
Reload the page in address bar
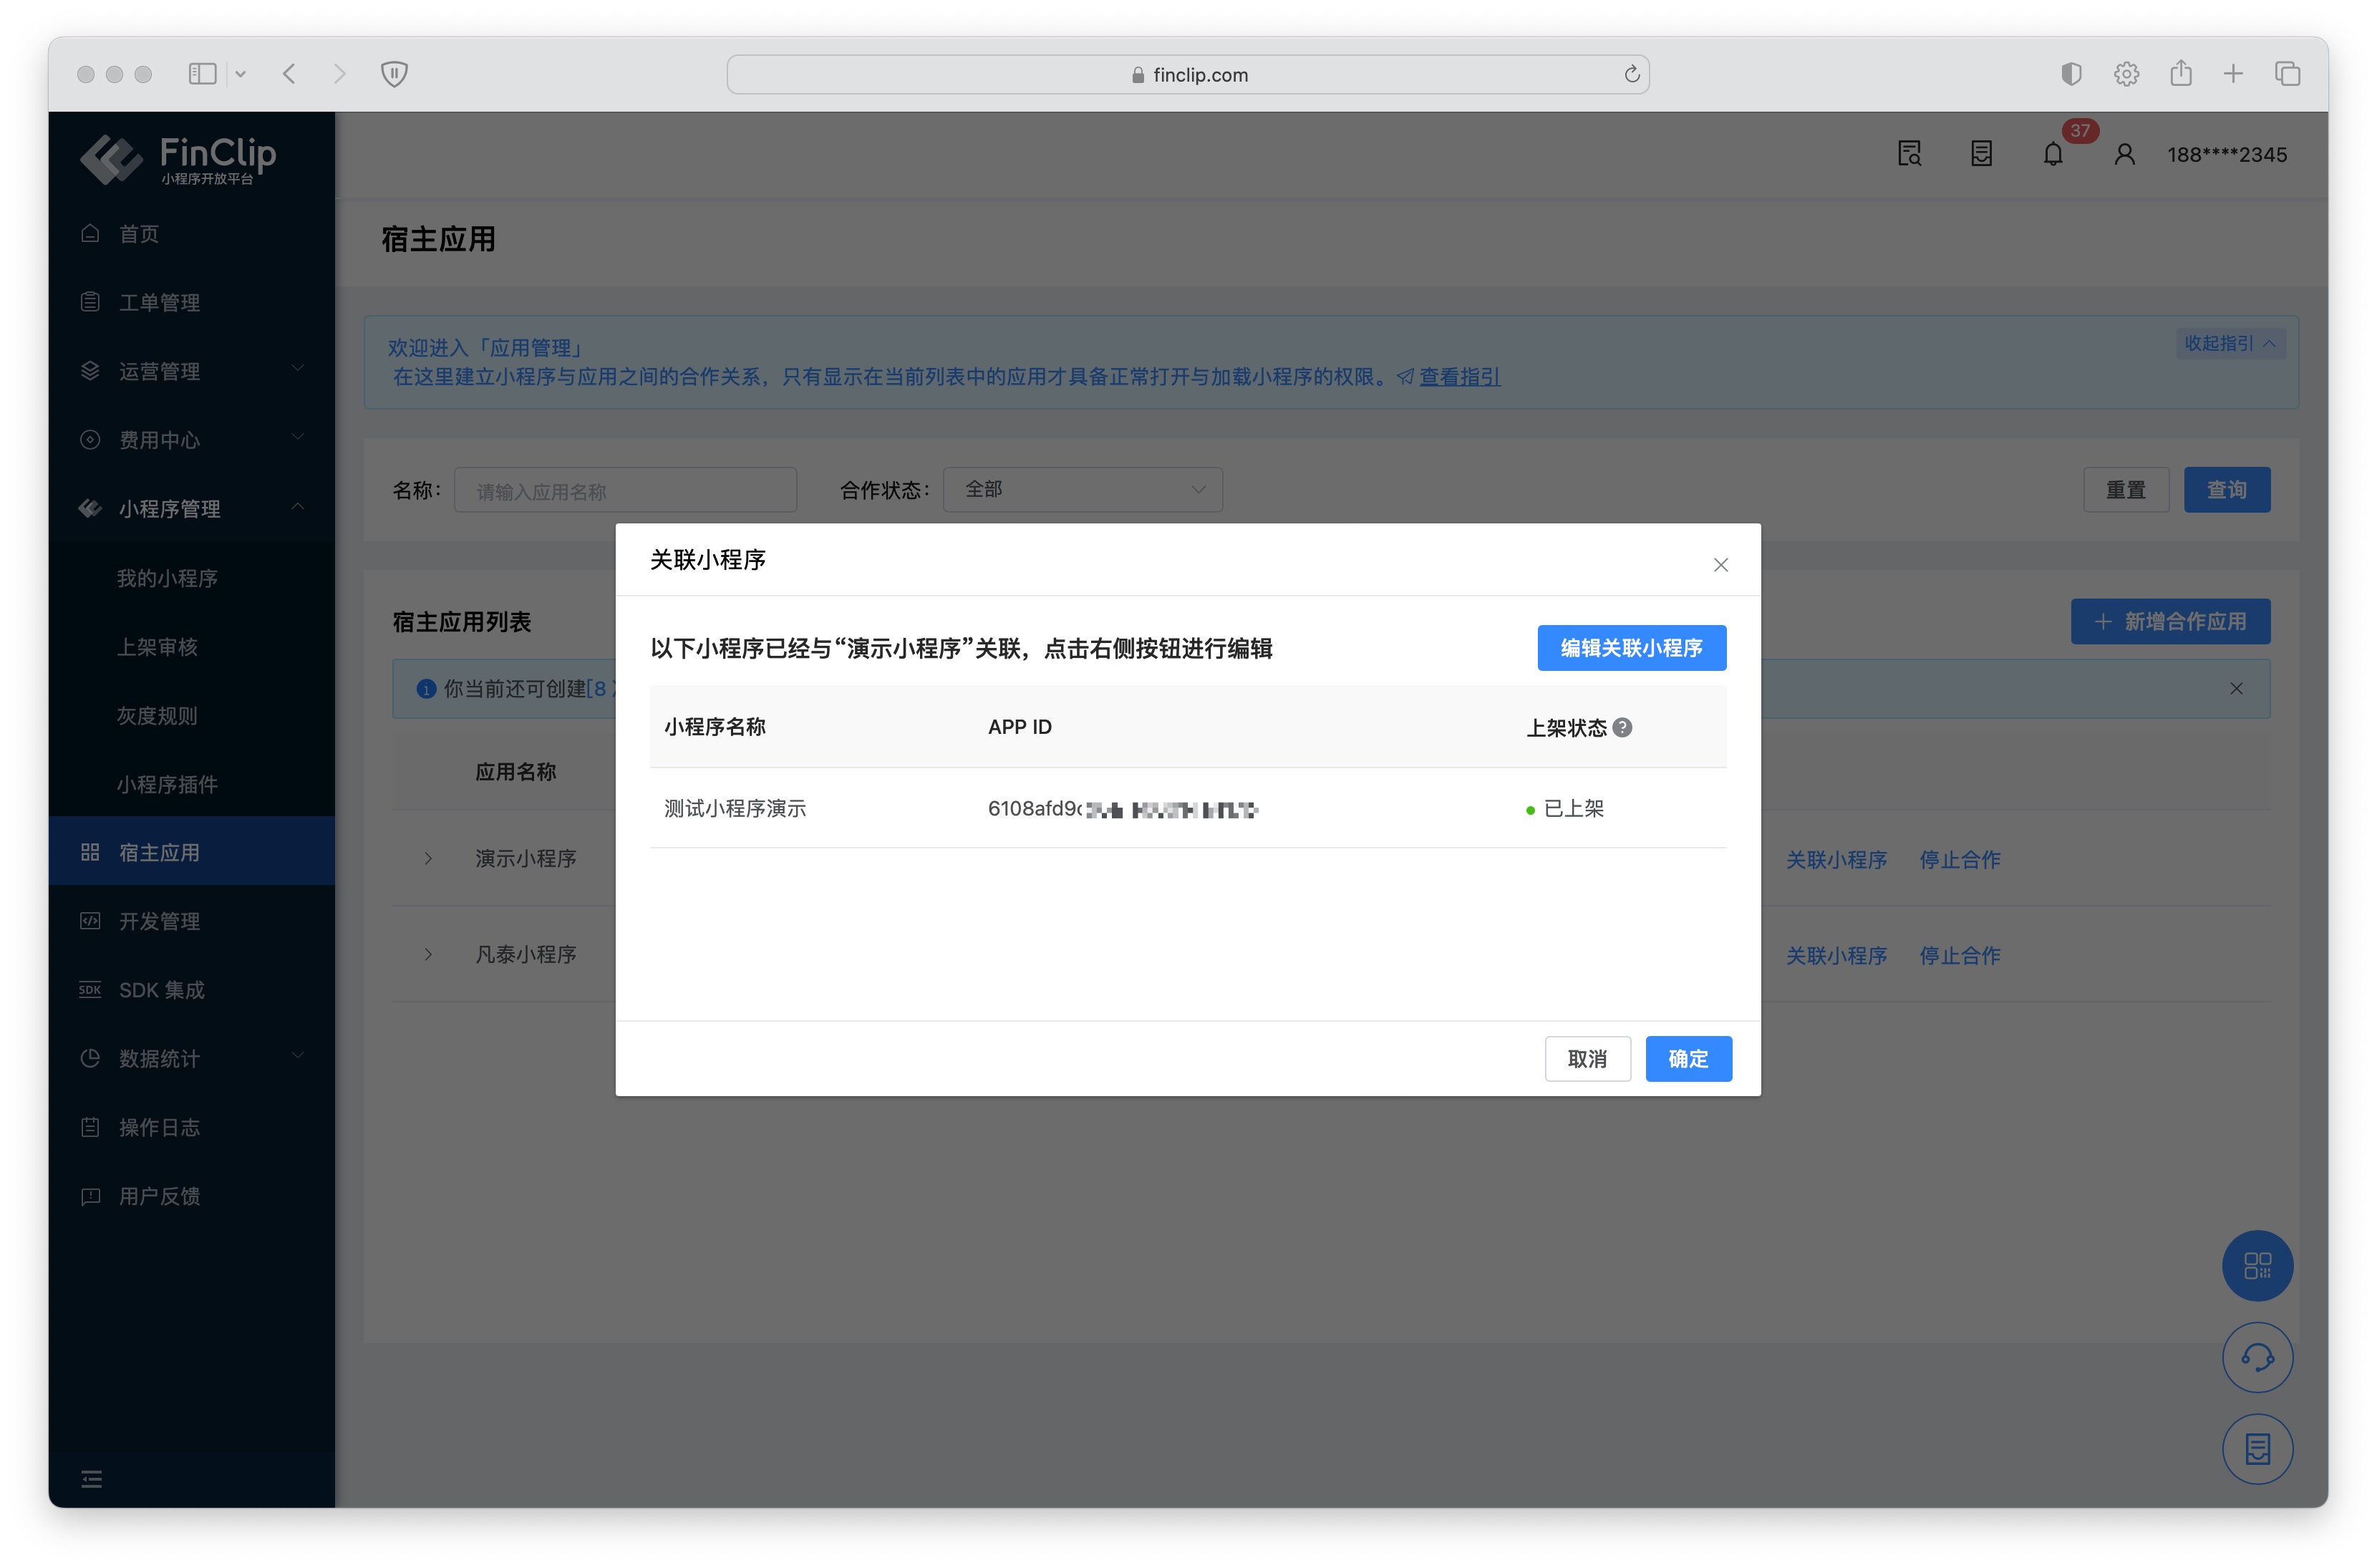click(x=1631, y=74)
